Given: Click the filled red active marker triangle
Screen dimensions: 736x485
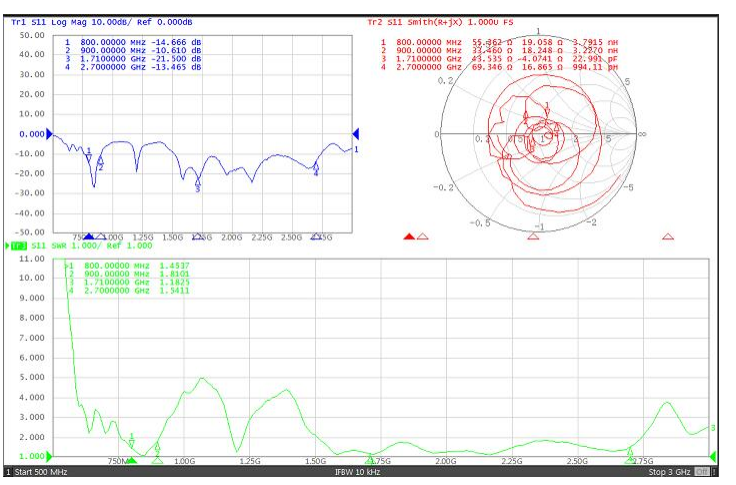Looking at the screenshot, I should tap(408, 237).
